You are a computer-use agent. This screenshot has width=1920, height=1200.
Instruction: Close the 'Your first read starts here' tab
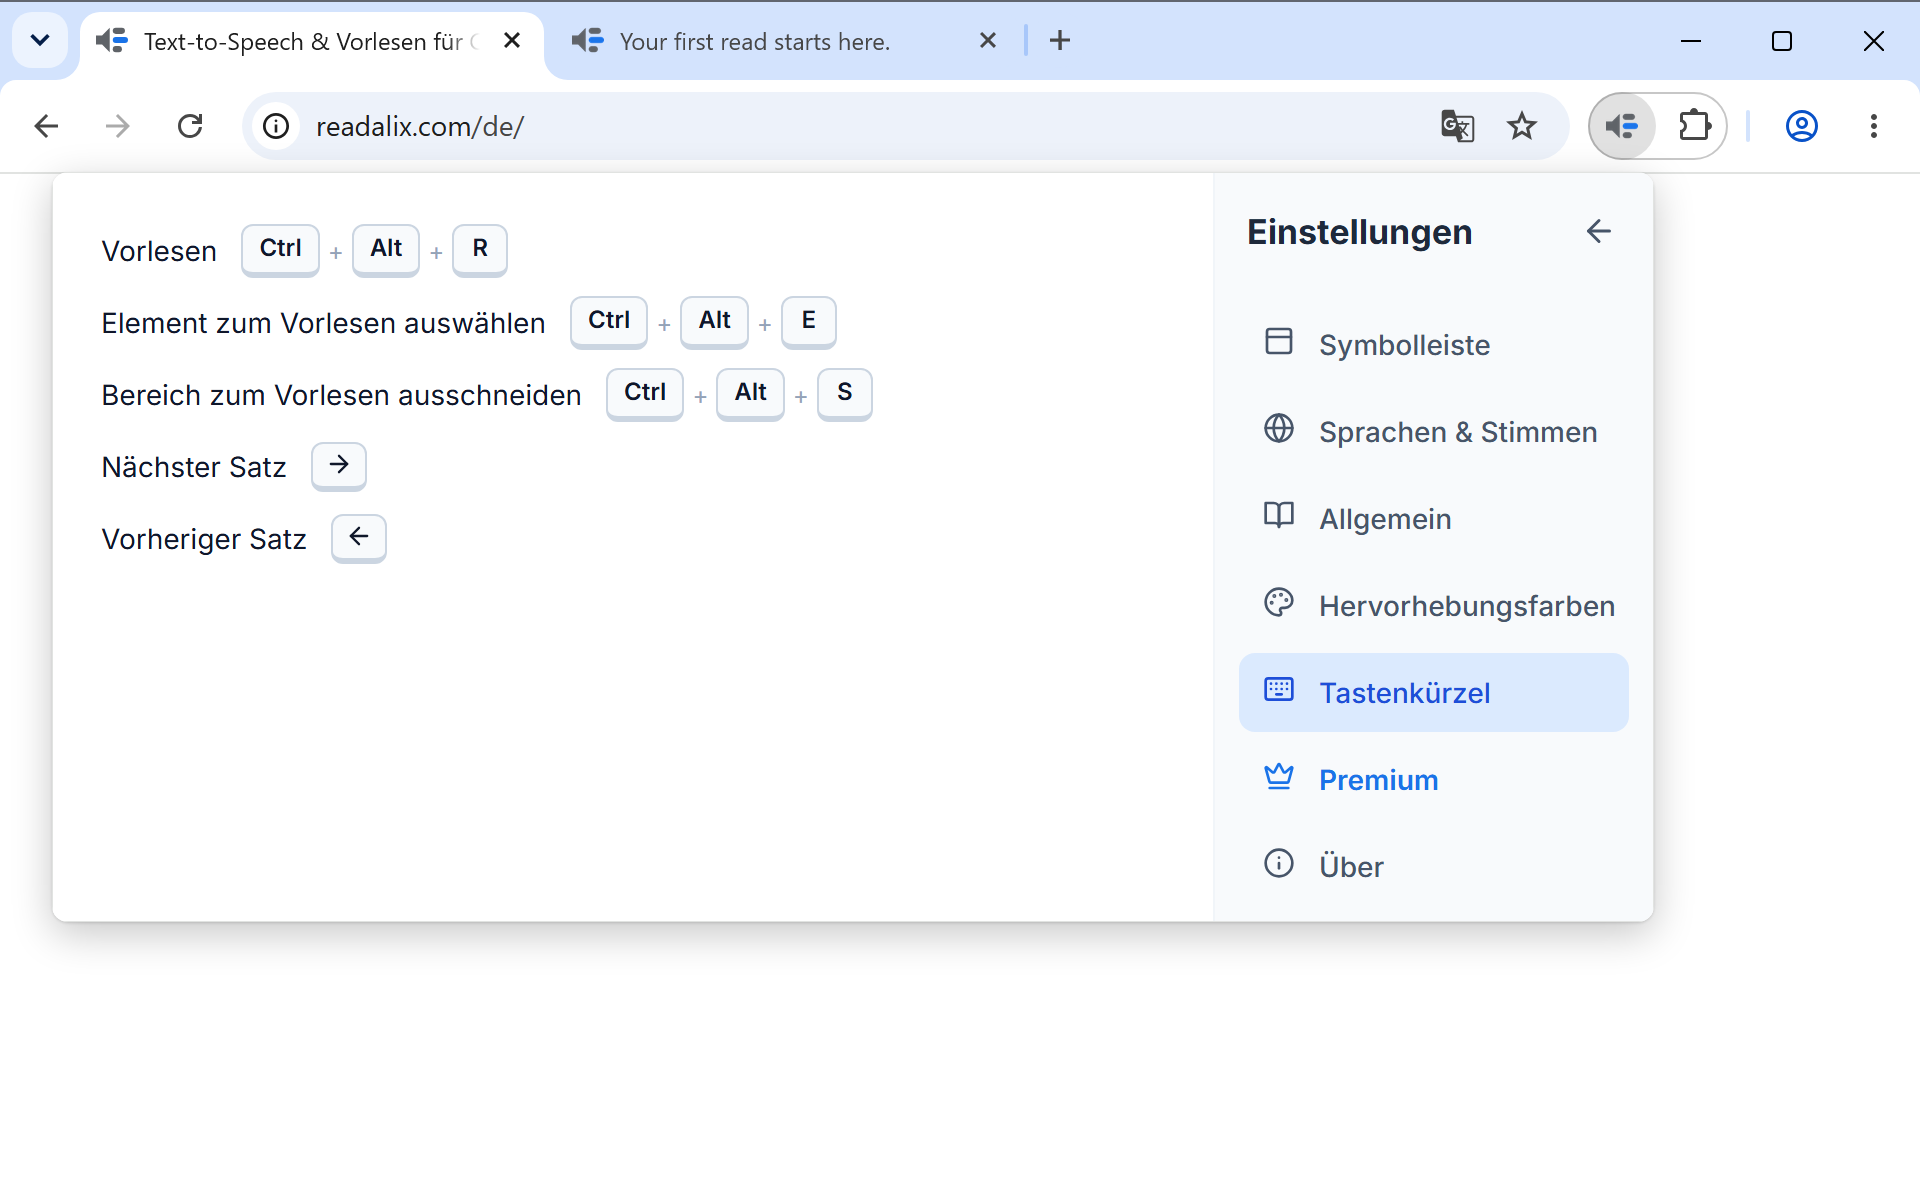tap(988, 41)
